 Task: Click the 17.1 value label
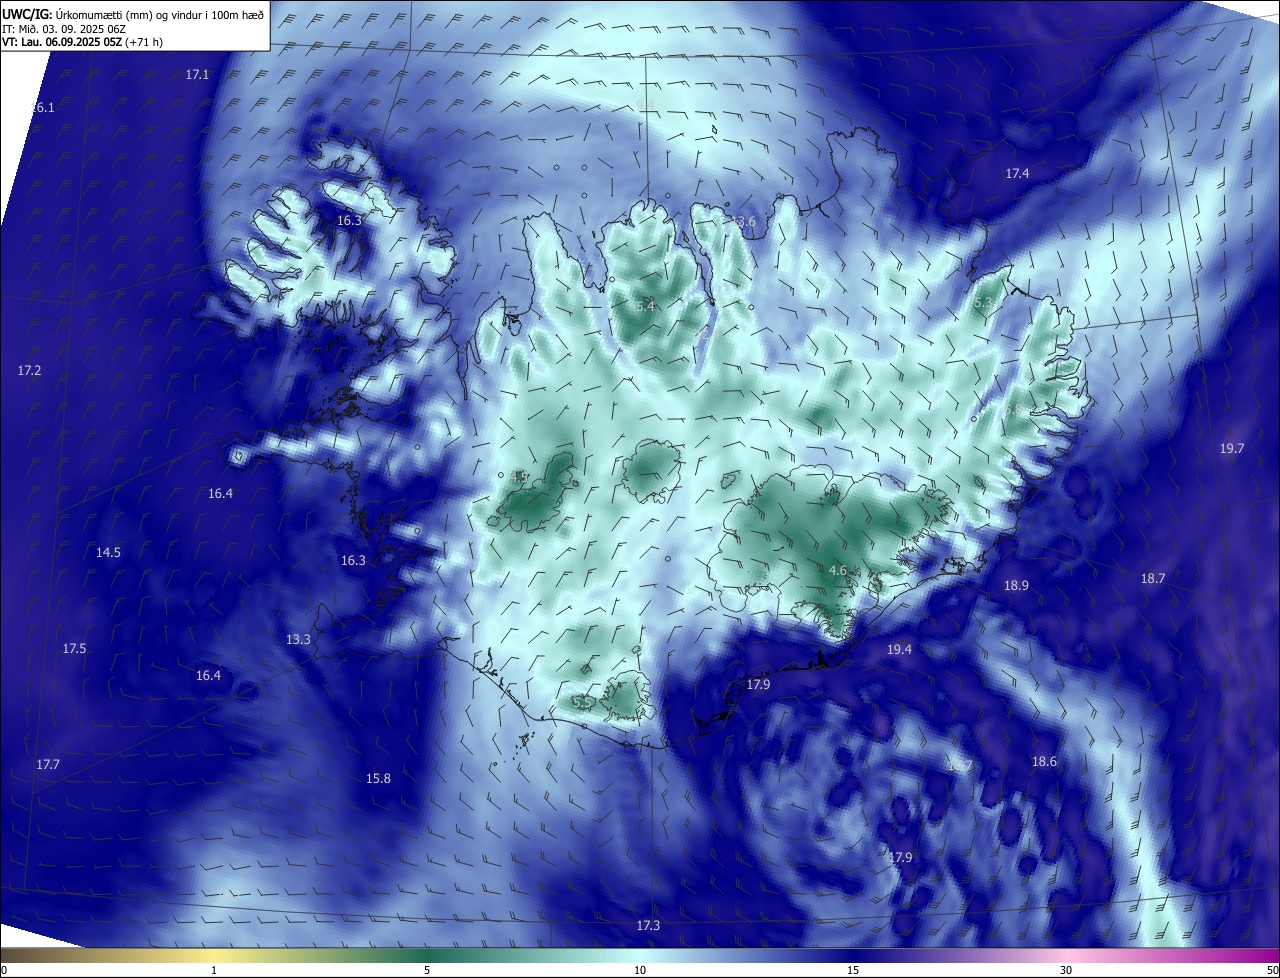[197, 75]
